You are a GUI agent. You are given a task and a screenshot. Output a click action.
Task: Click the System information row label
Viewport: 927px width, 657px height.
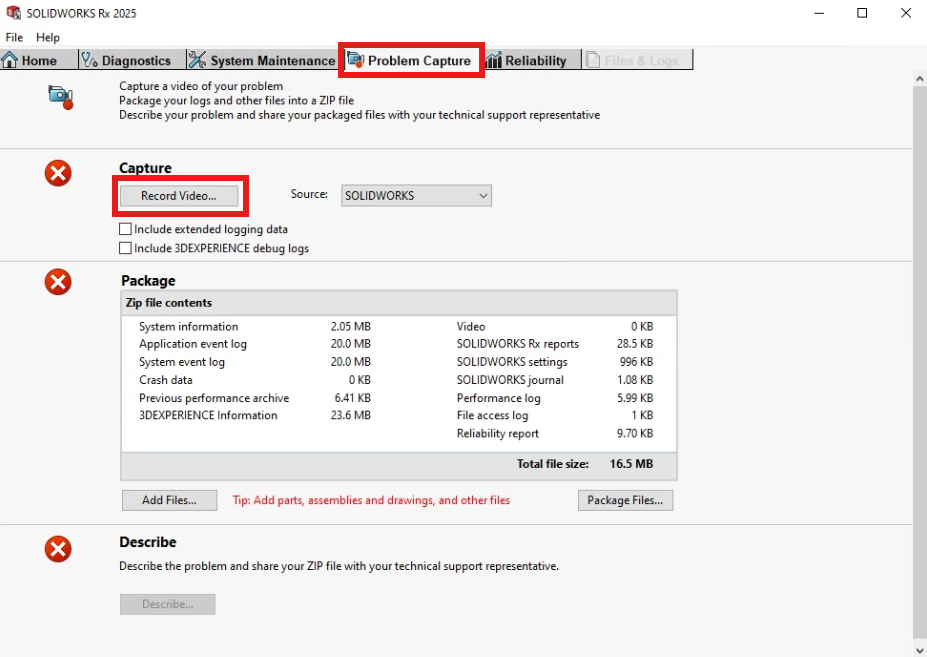[x=189, y=326]
